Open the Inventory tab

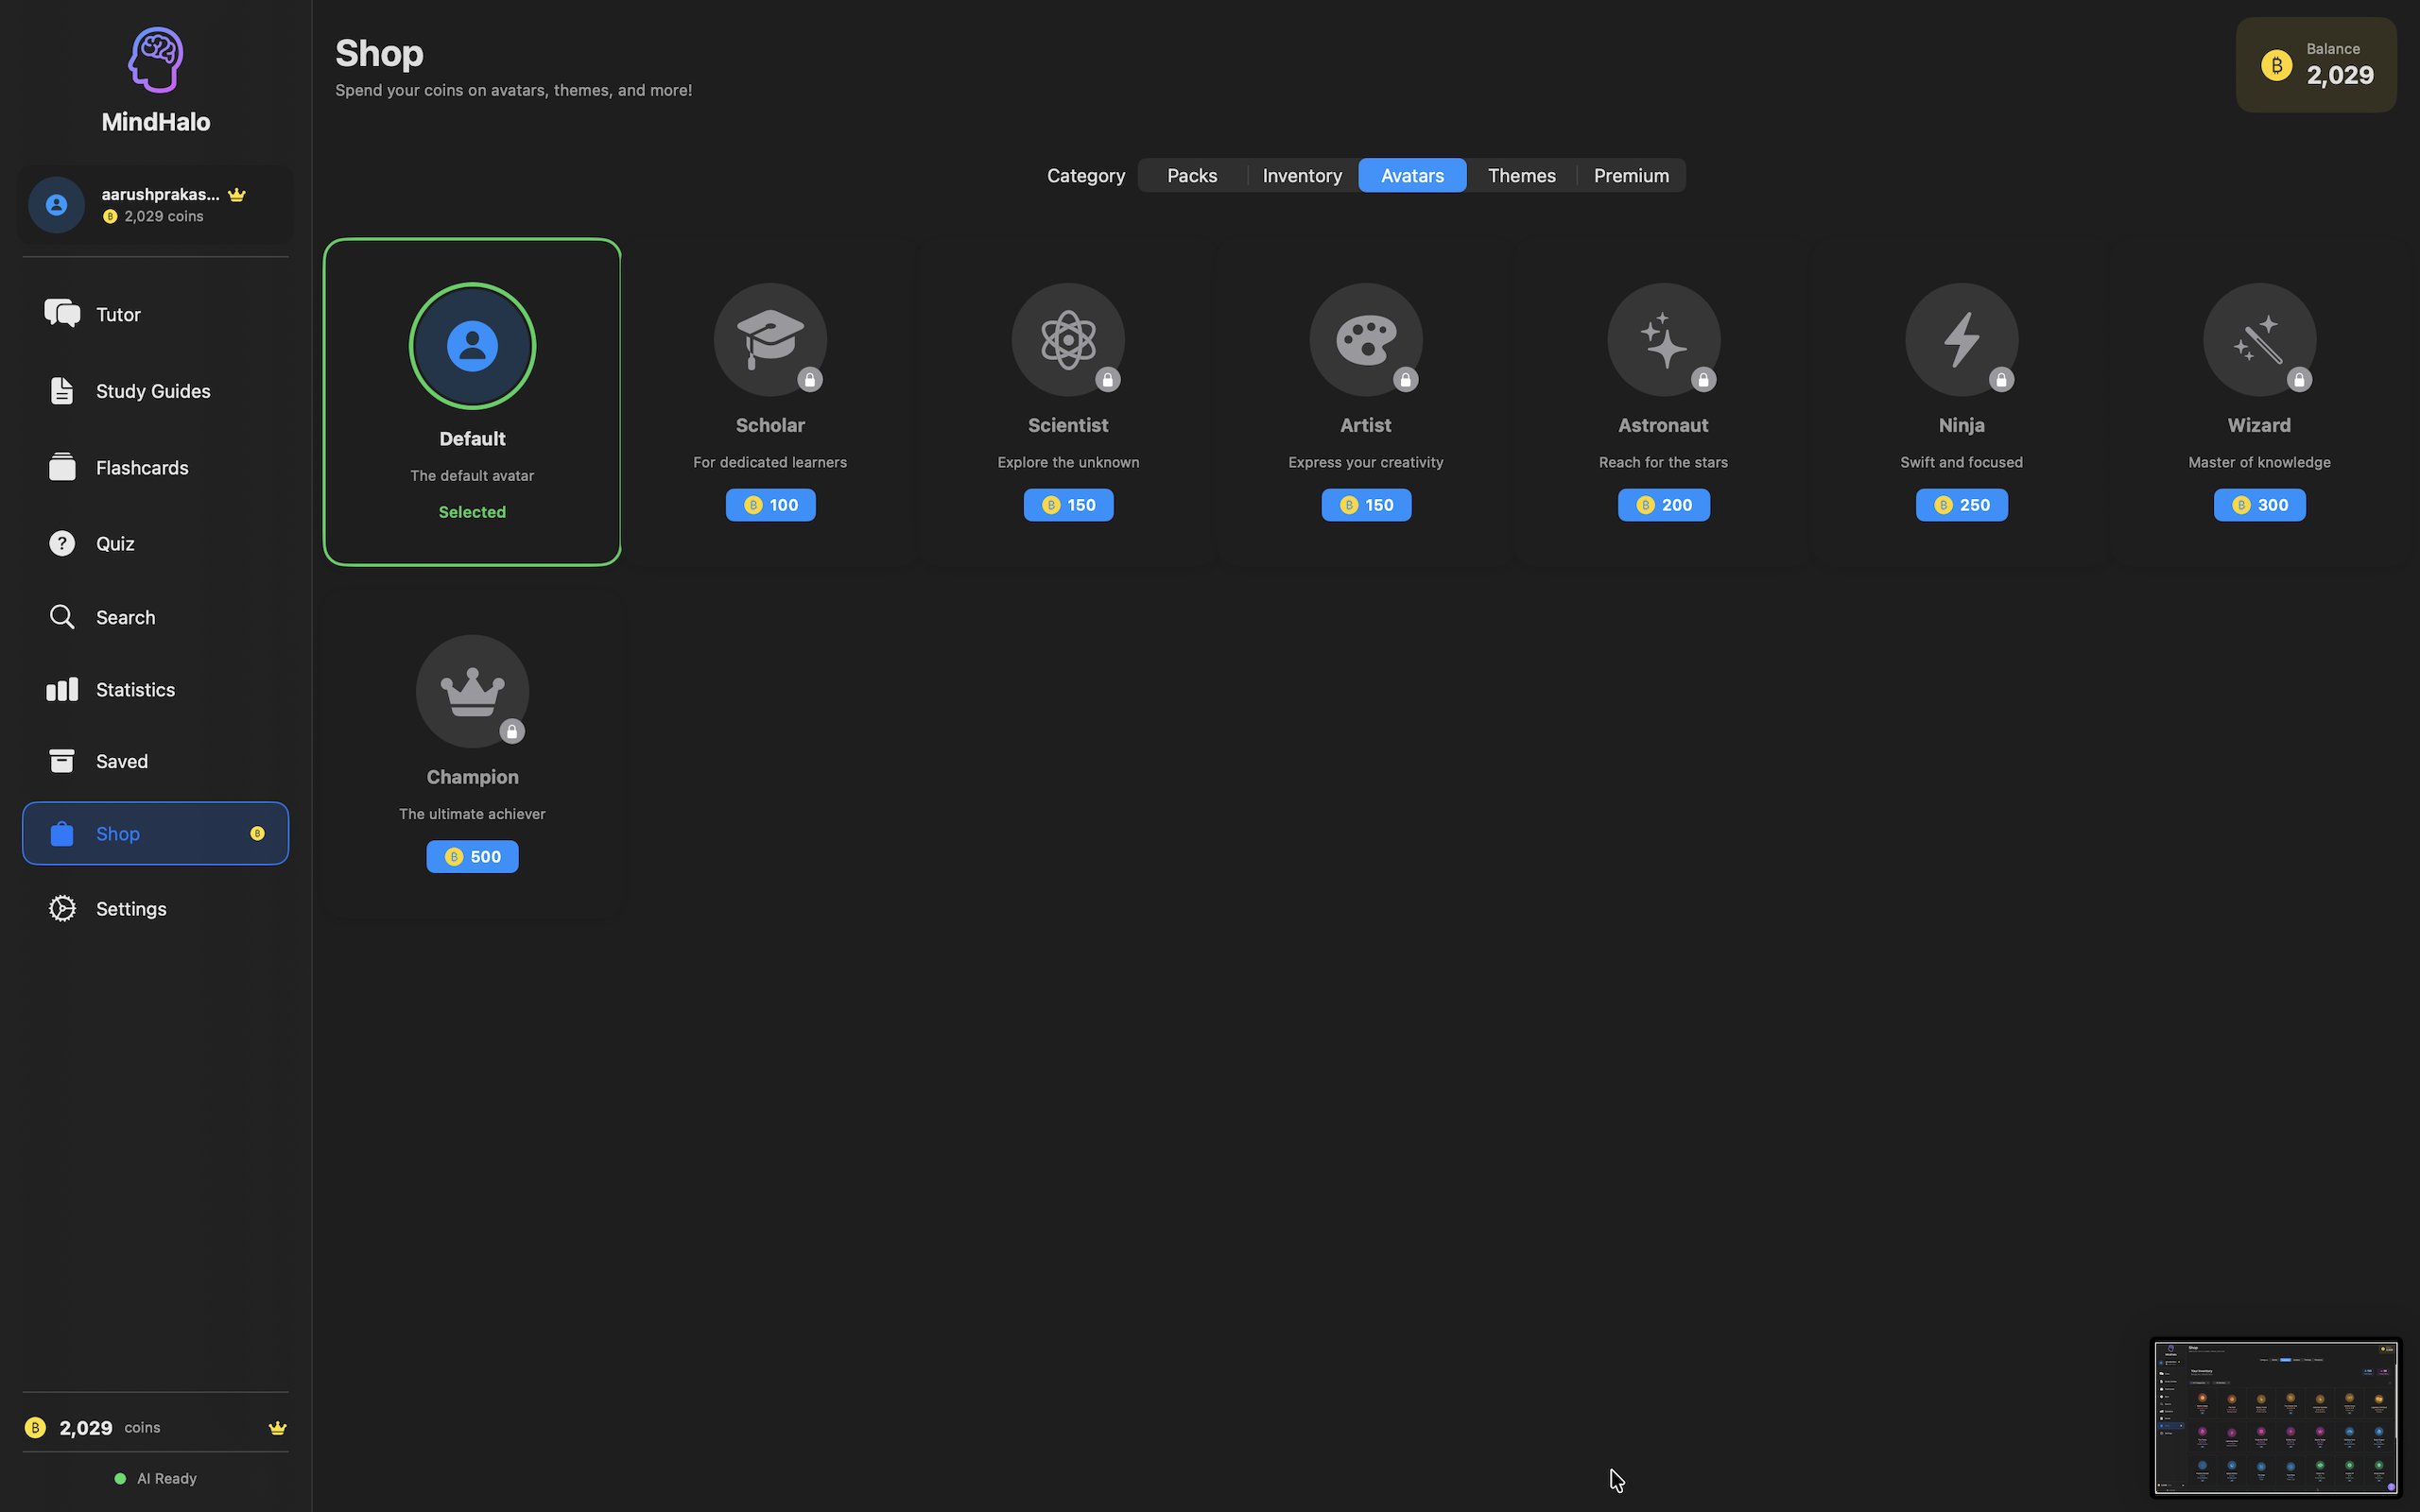coord(1302,175)
